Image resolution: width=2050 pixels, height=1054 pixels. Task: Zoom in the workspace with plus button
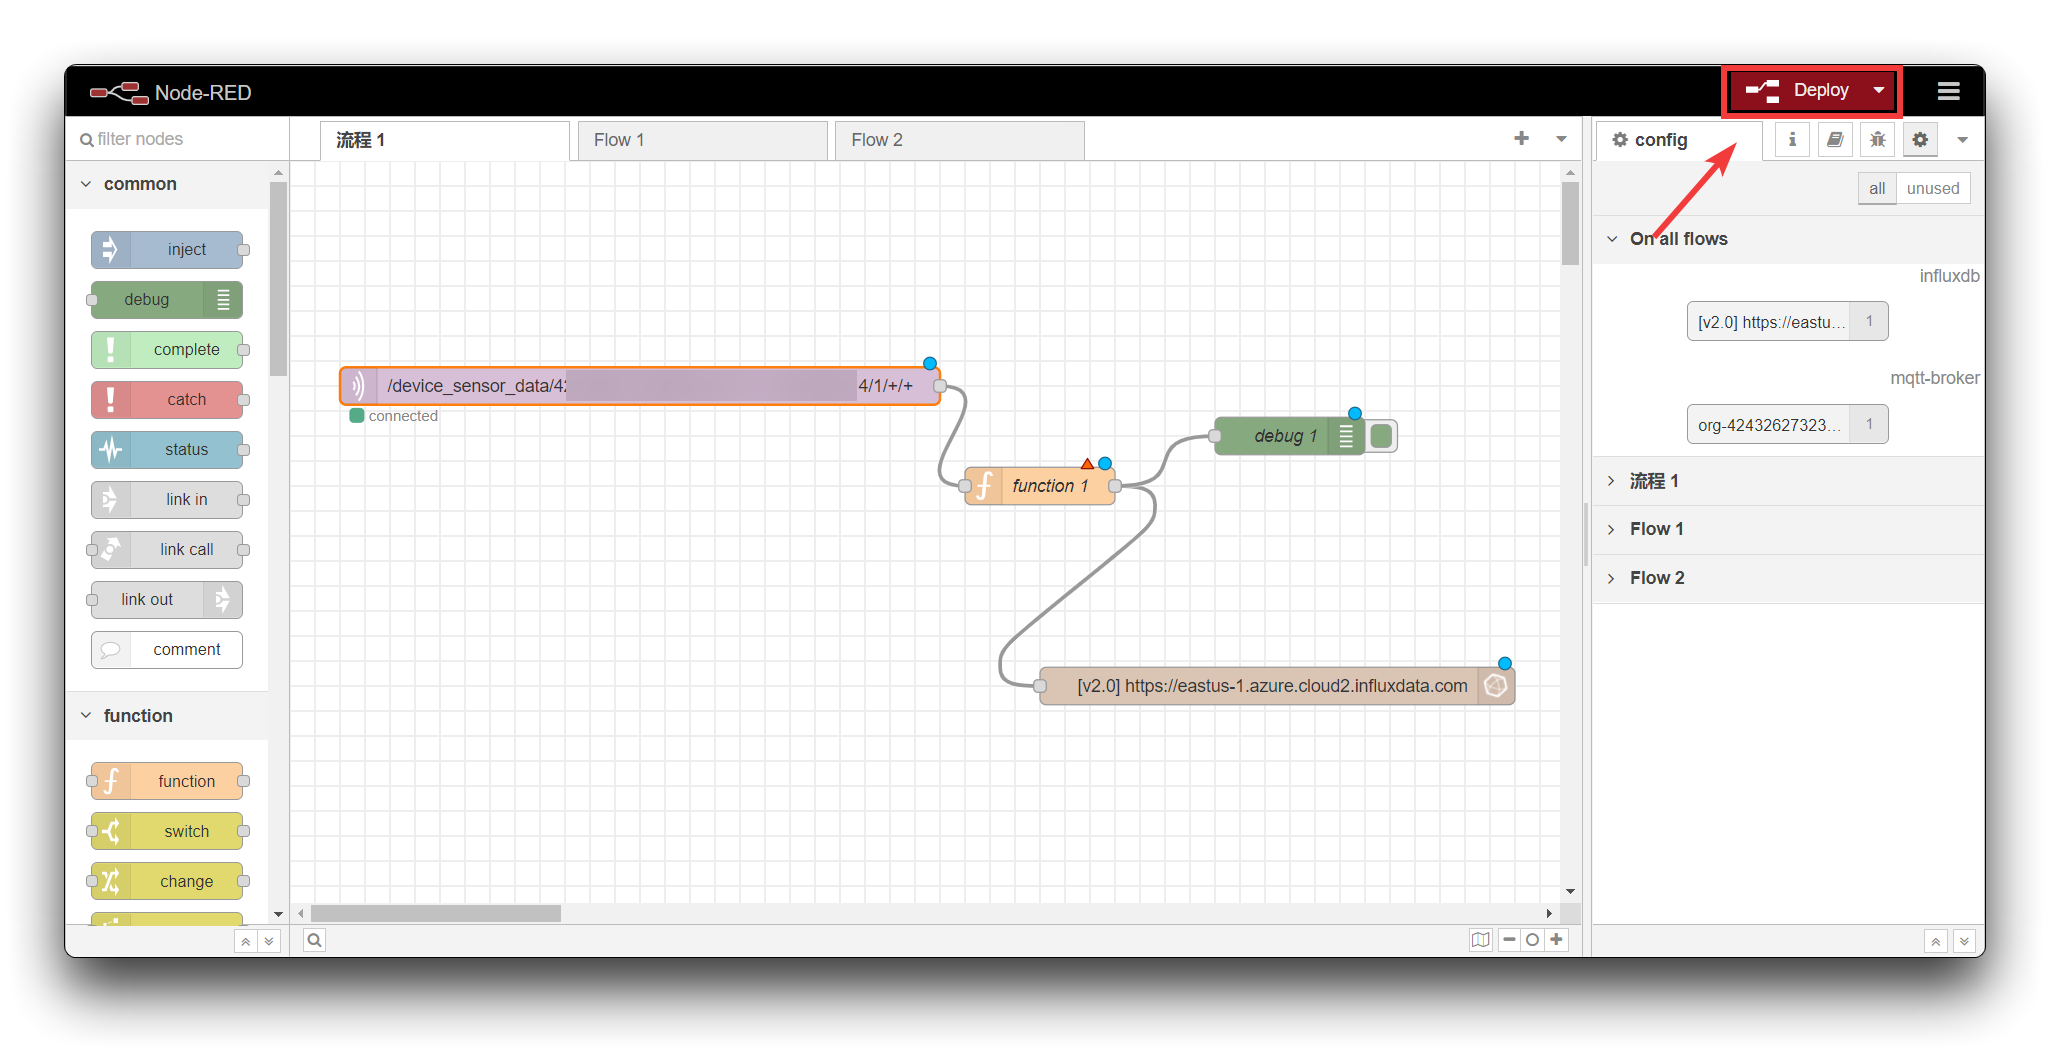tap(1556, 940)
